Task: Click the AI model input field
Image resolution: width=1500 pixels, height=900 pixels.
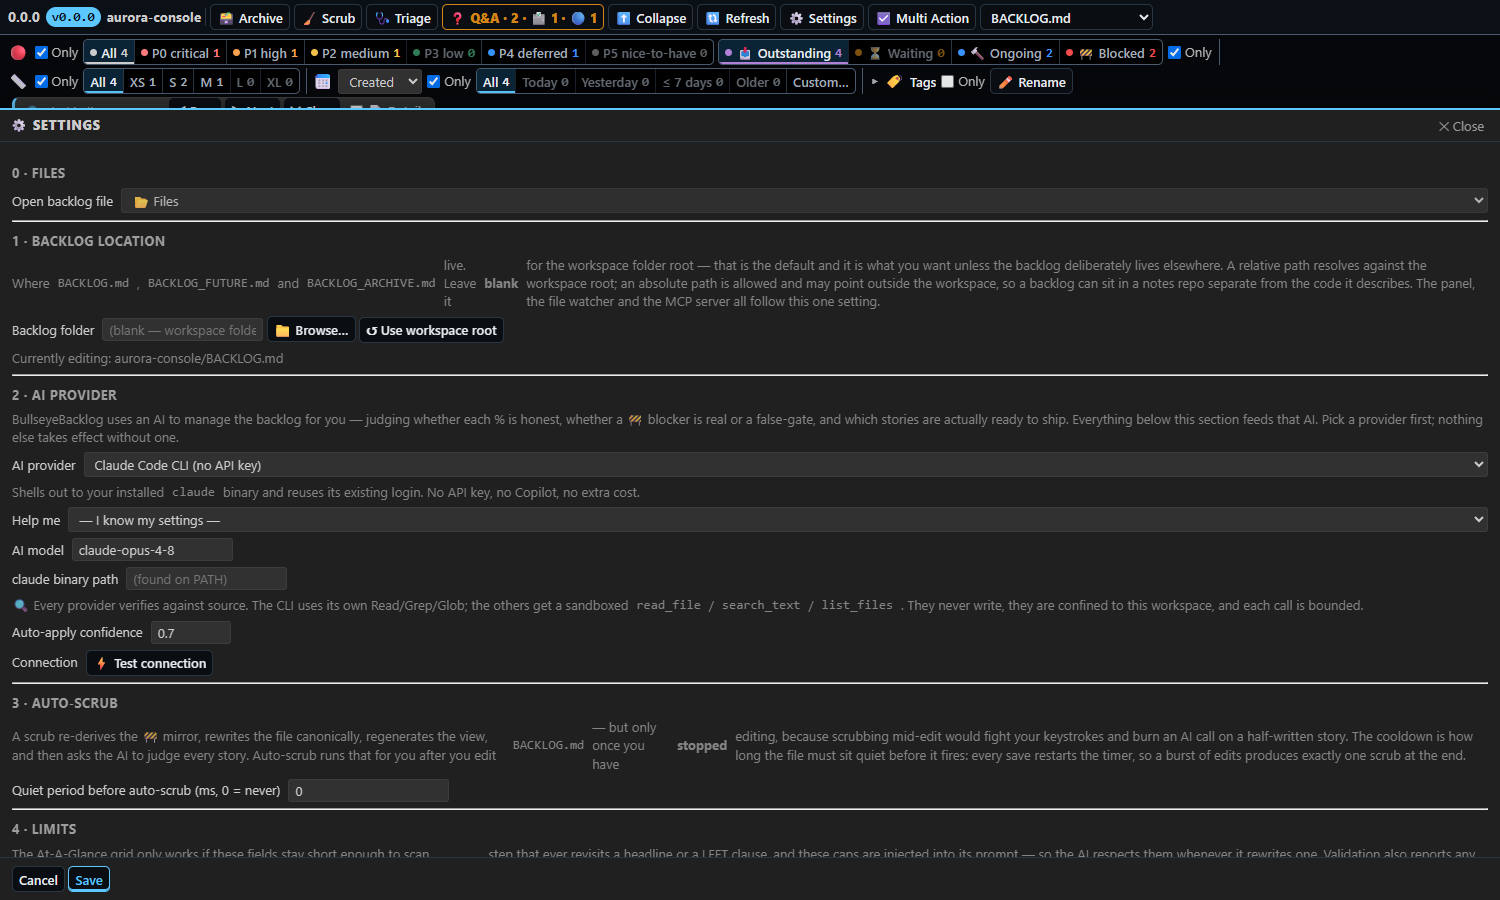Action: [152, 550]
